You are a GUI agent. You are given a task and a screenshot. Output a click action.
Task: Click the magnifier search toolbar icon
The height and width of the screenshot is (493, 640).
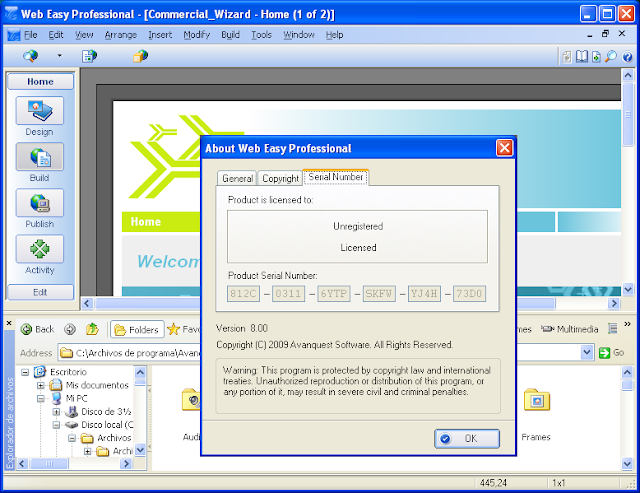pos(611,56)
